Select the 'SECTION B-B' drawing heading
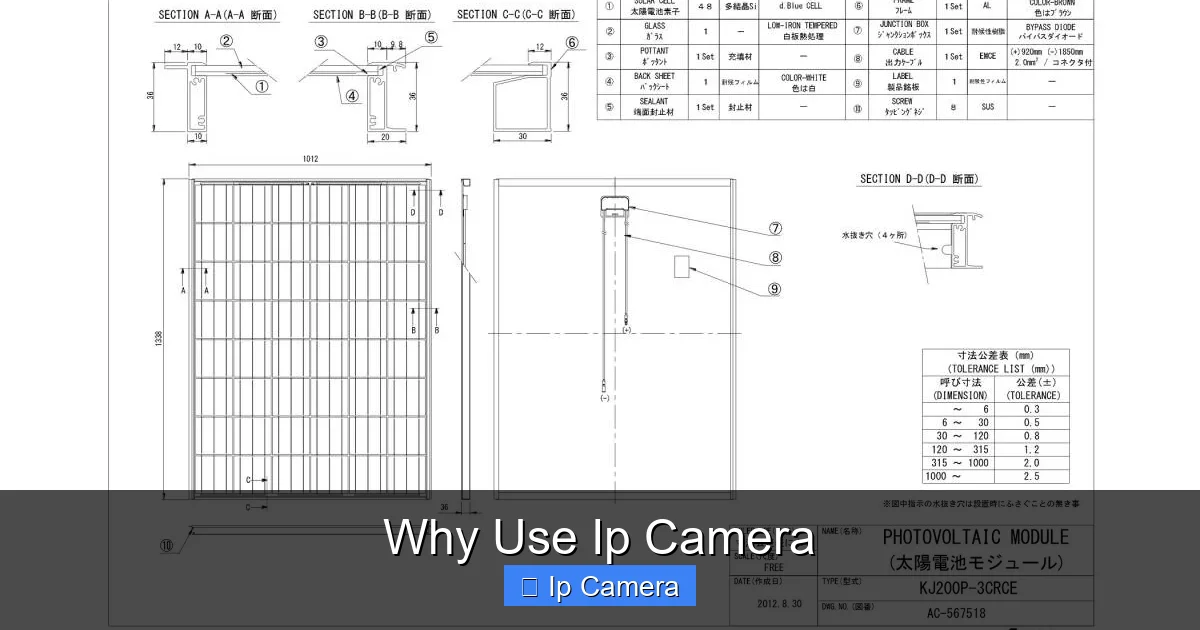This screenshot has width=1200, height=630. click(372, 15)
